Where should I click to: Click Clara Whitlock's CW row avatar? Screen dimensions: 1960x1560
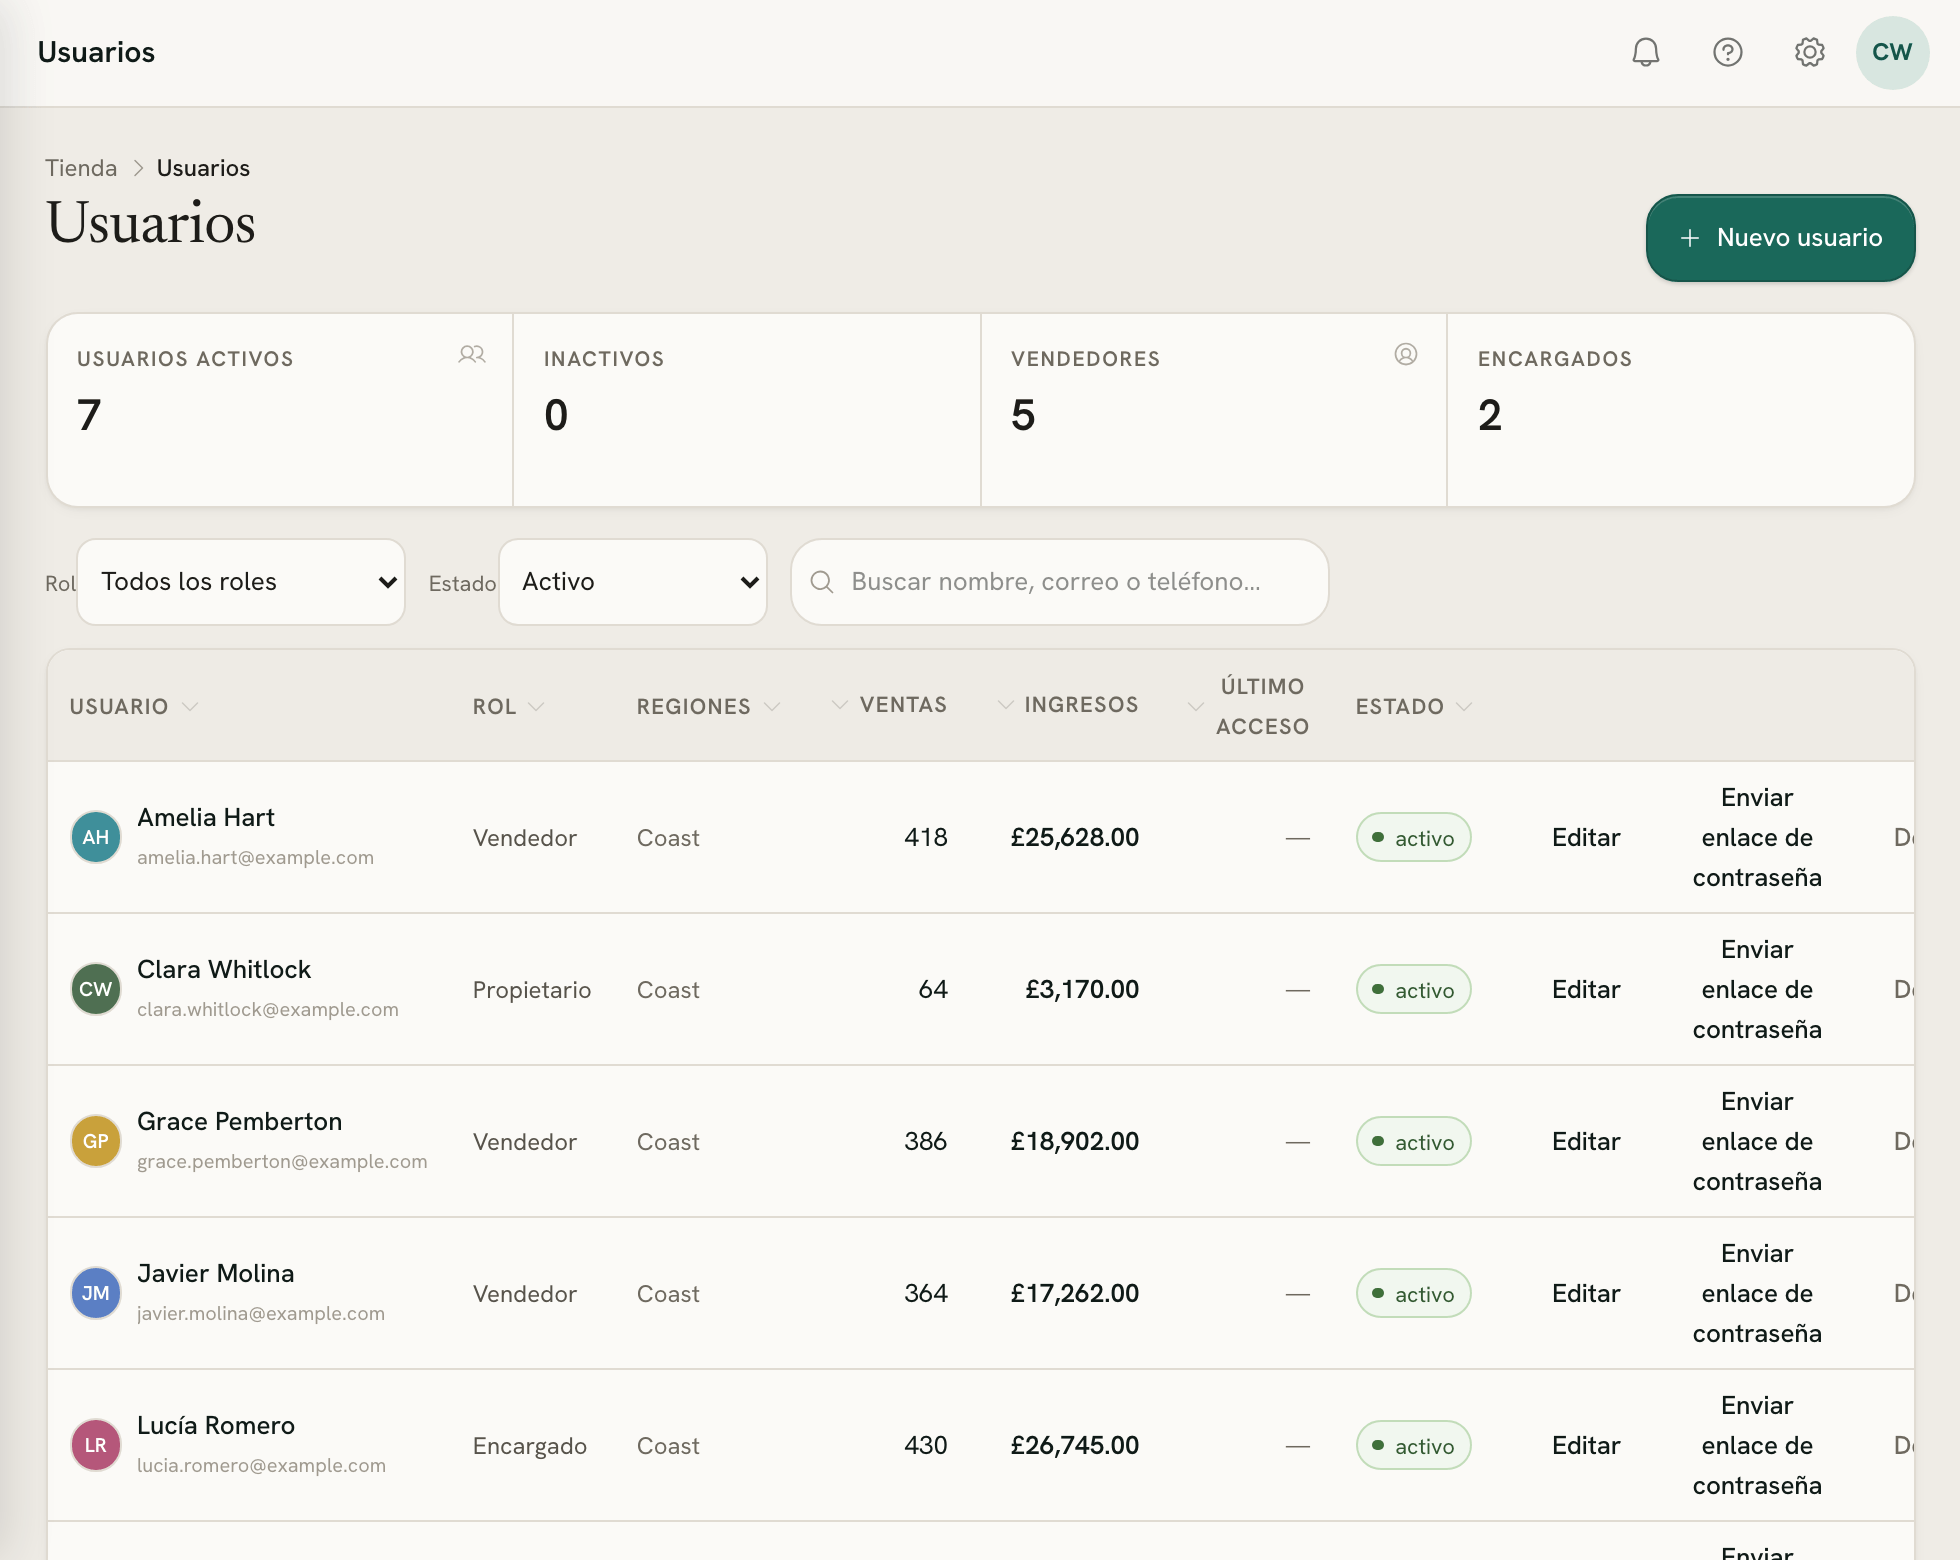coord(96,989)
